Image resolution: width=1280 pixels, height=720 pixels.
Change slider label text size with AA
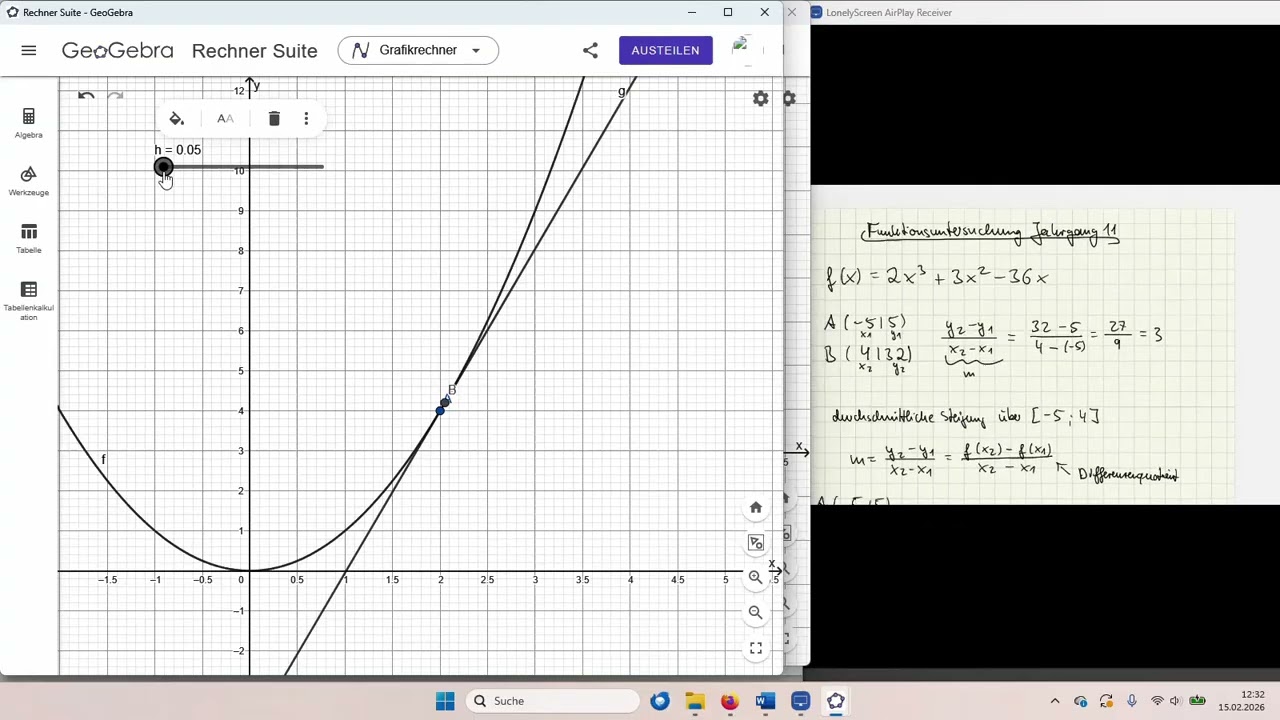tap(225, 119)
